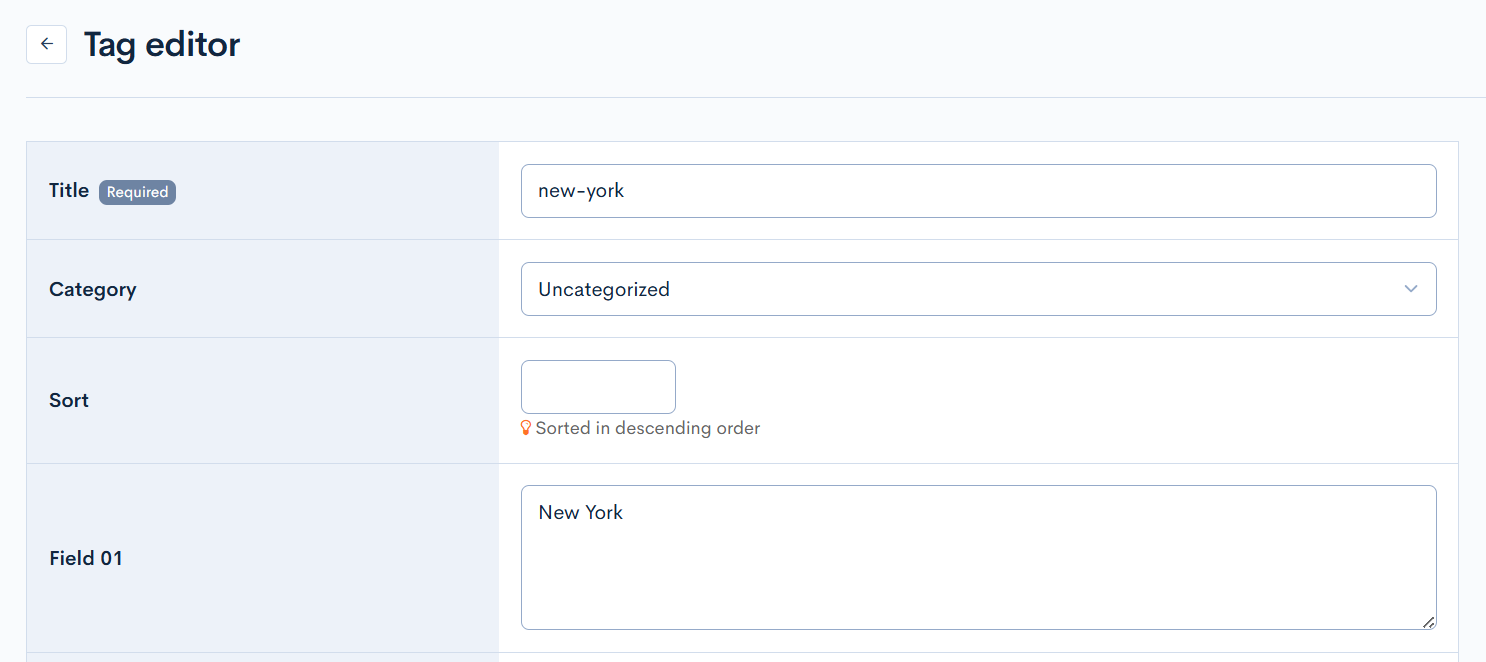Click the Field 01 label
This screenshot has height=662, width=1486.
tap(86, 558)
